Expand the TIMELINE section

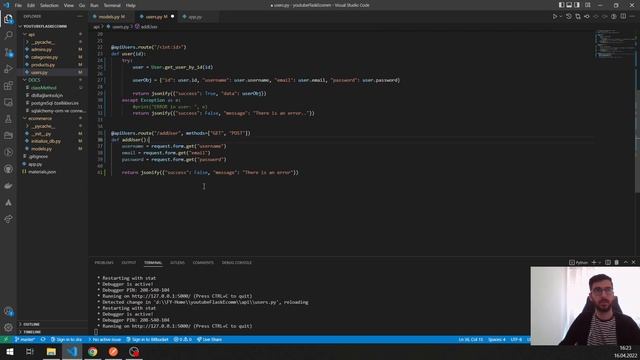52,332
